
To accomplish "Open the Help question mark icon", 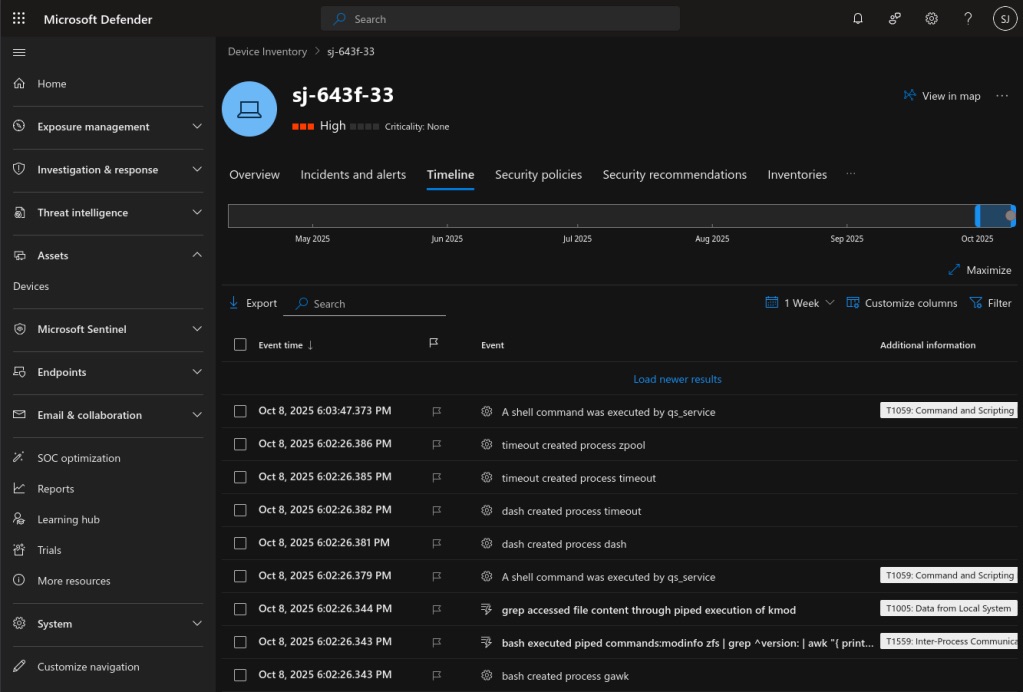I will [x=967, y=18].
